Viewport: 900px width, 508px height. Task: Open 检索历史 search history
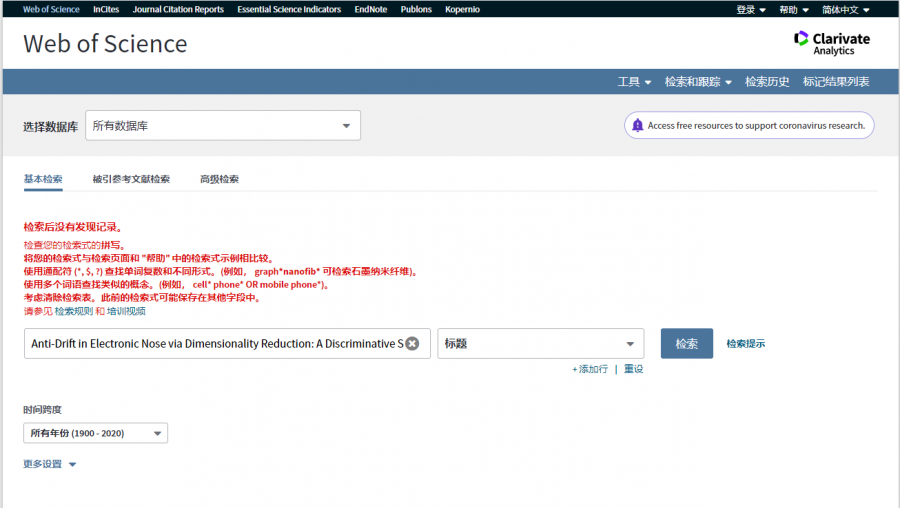[767, 82]
